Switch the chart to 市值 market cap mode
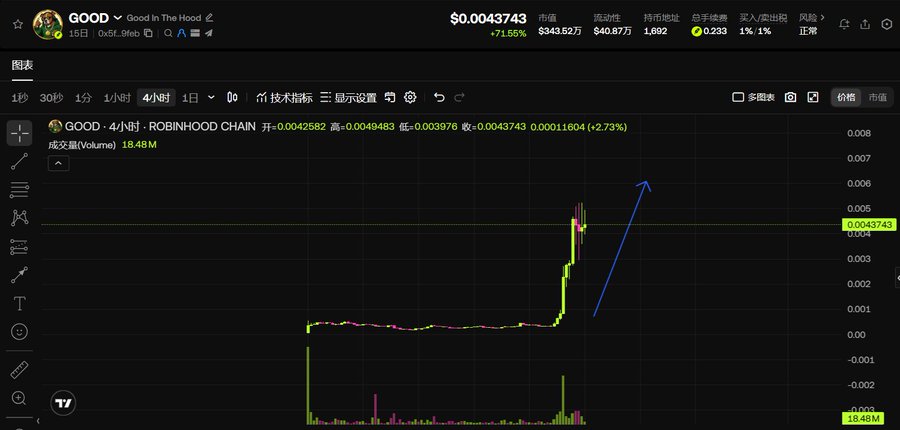The width and height of the screenshot is (900, 430). pos(877,98)
